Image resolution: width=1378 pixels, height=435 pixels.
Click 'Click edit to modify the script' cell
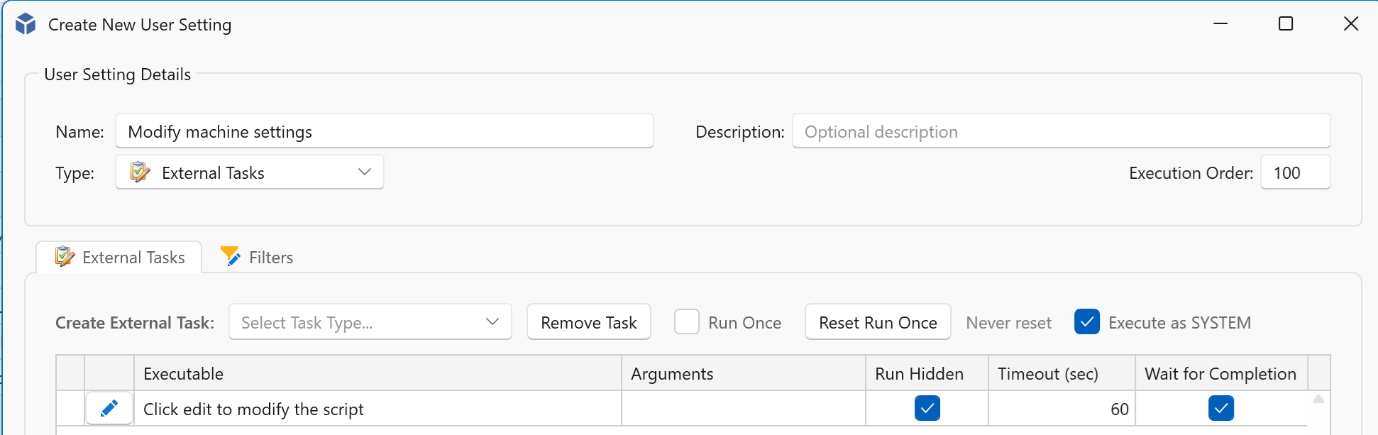pos(378,408)
